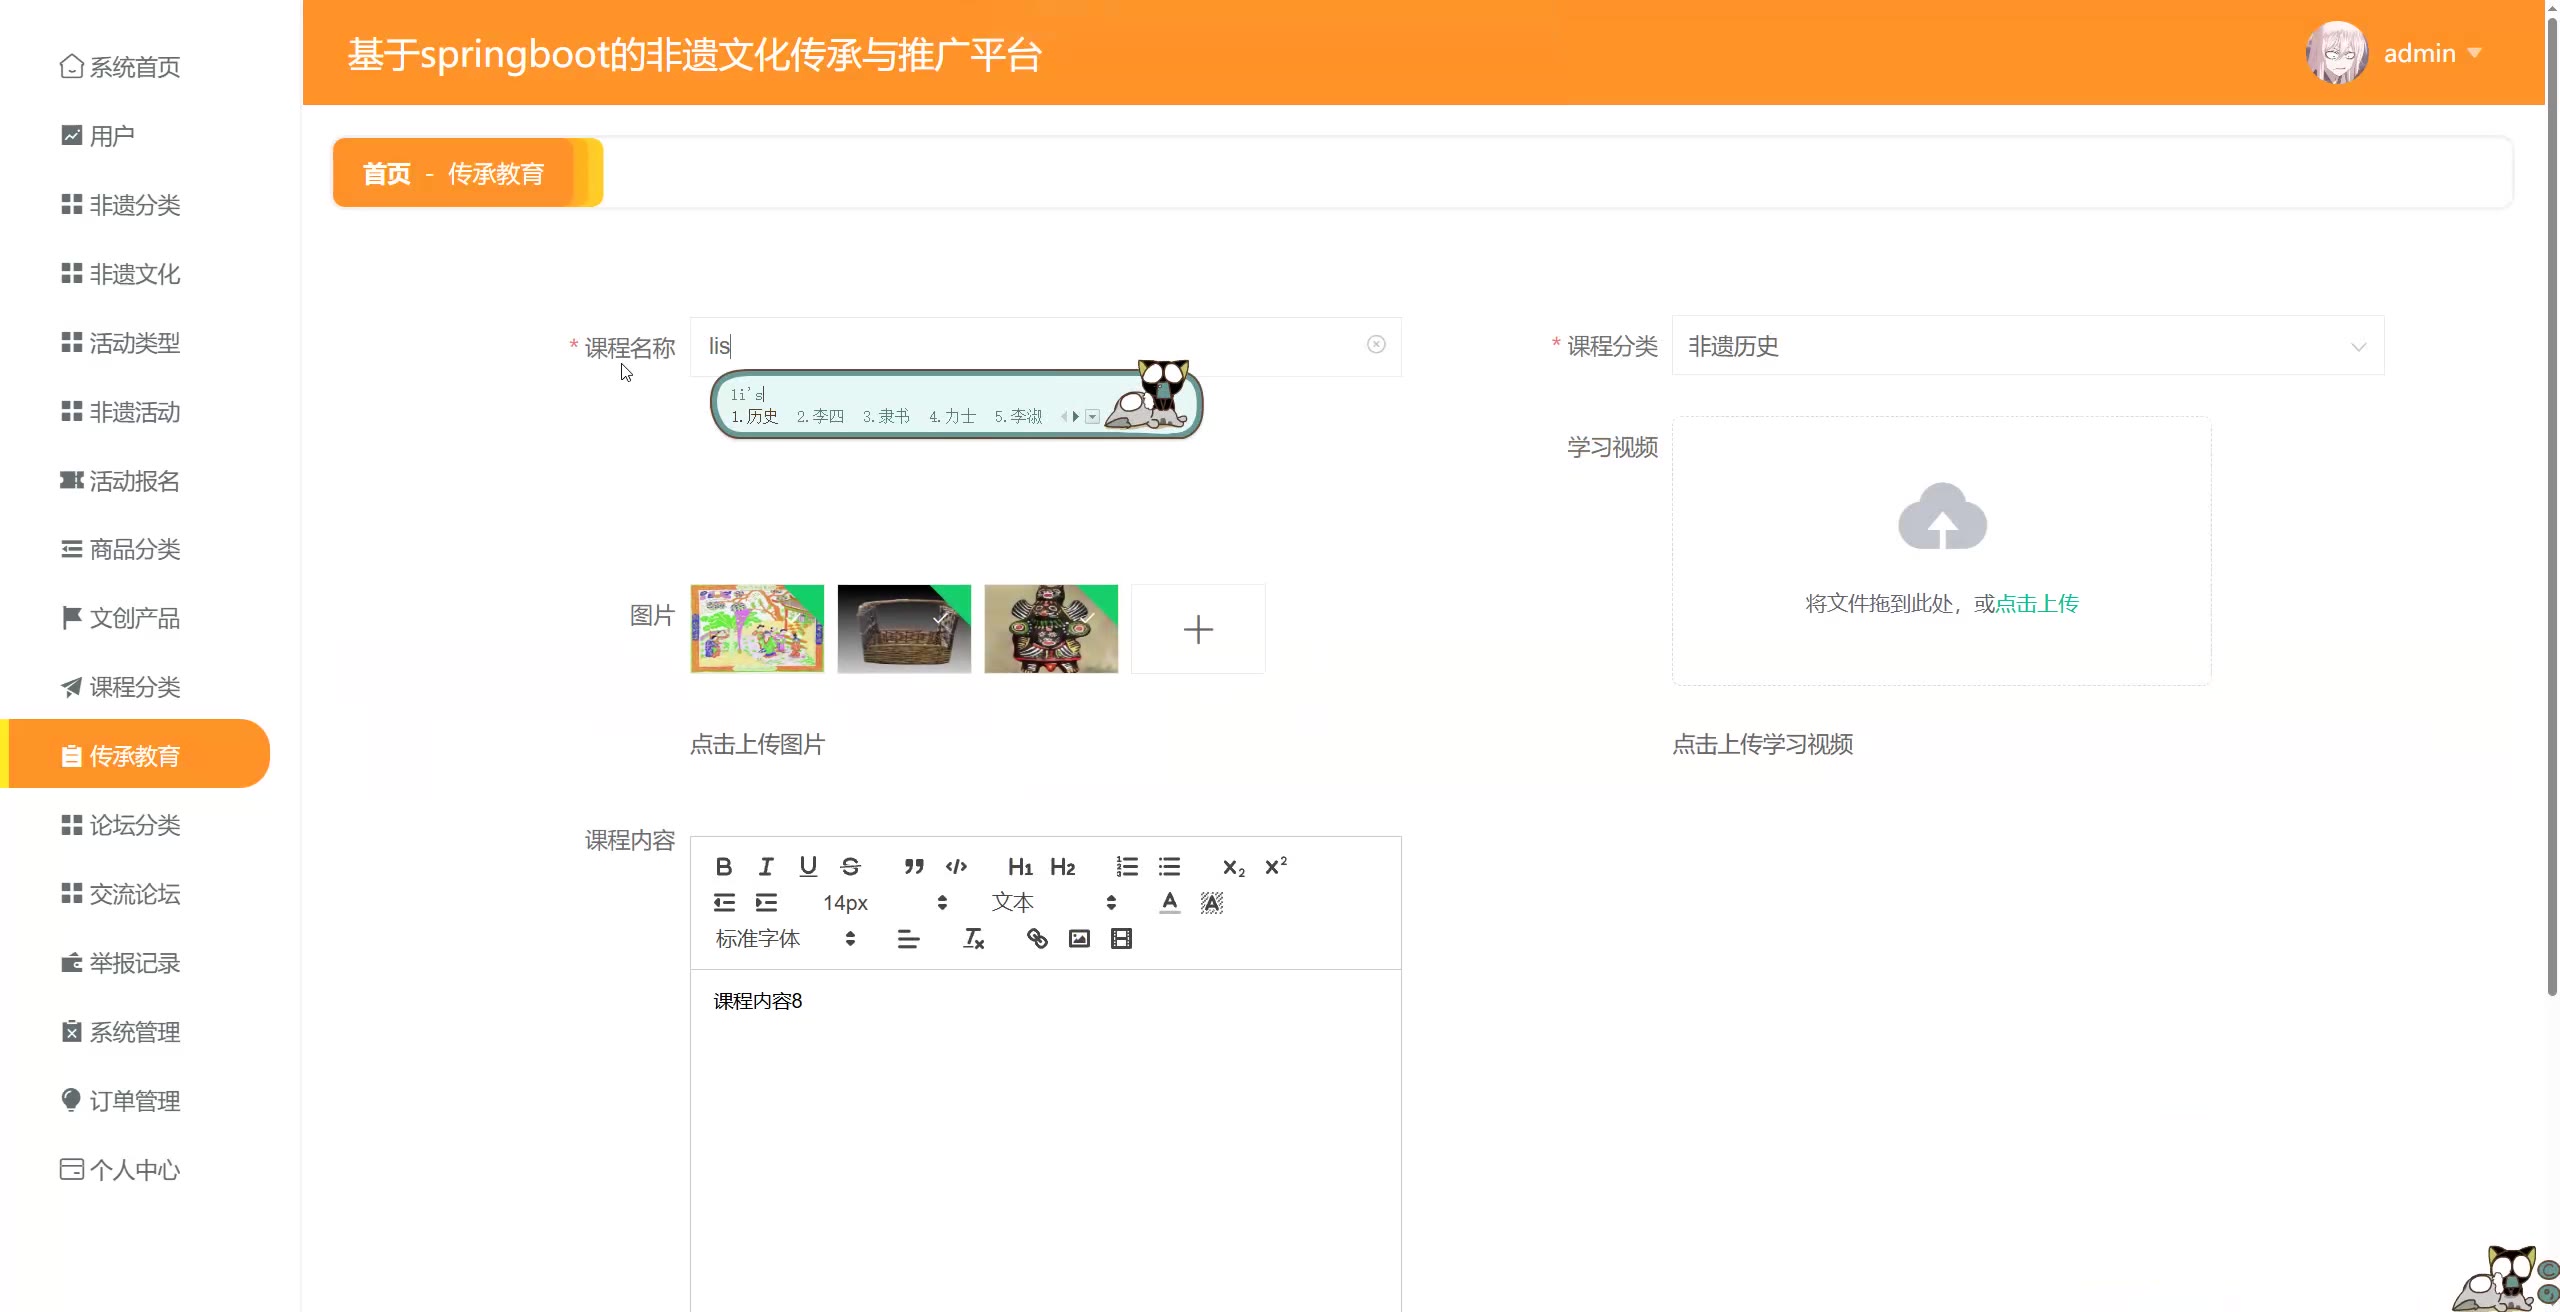Image resolution: width=2560 pixels, height=1312 pixels.
Task: Click the plus box to add a picture
Action: (x=1198, y=629)
